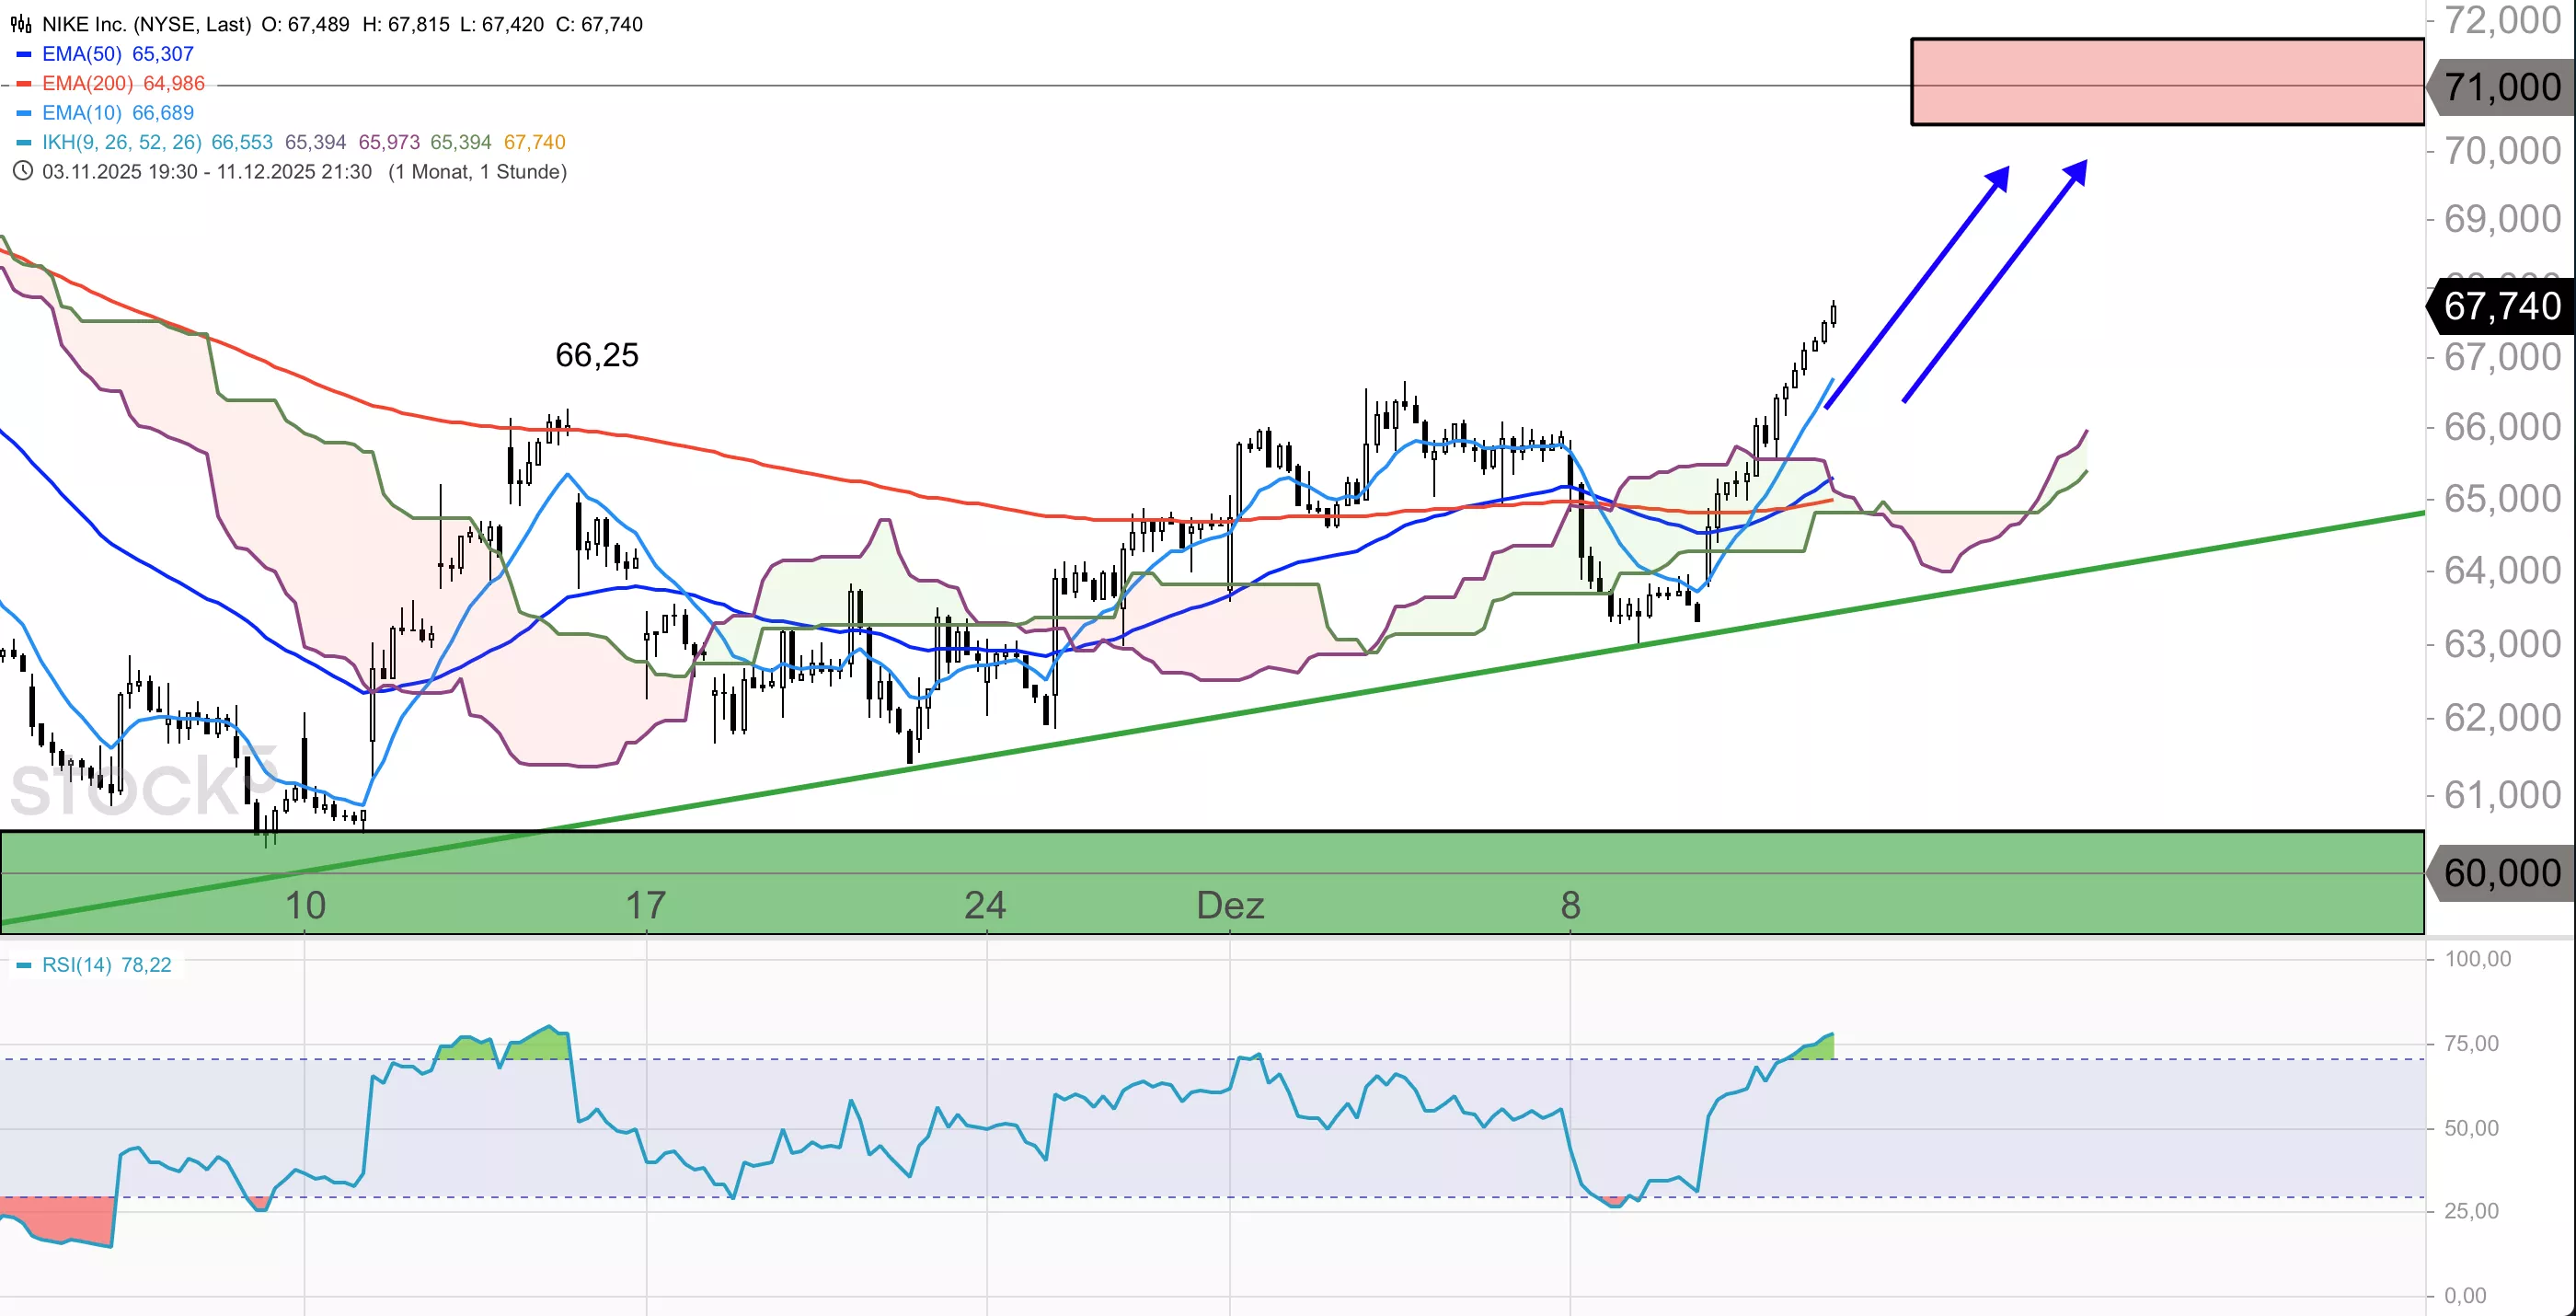Click the current price tag 67,740

pos(2501,306)
